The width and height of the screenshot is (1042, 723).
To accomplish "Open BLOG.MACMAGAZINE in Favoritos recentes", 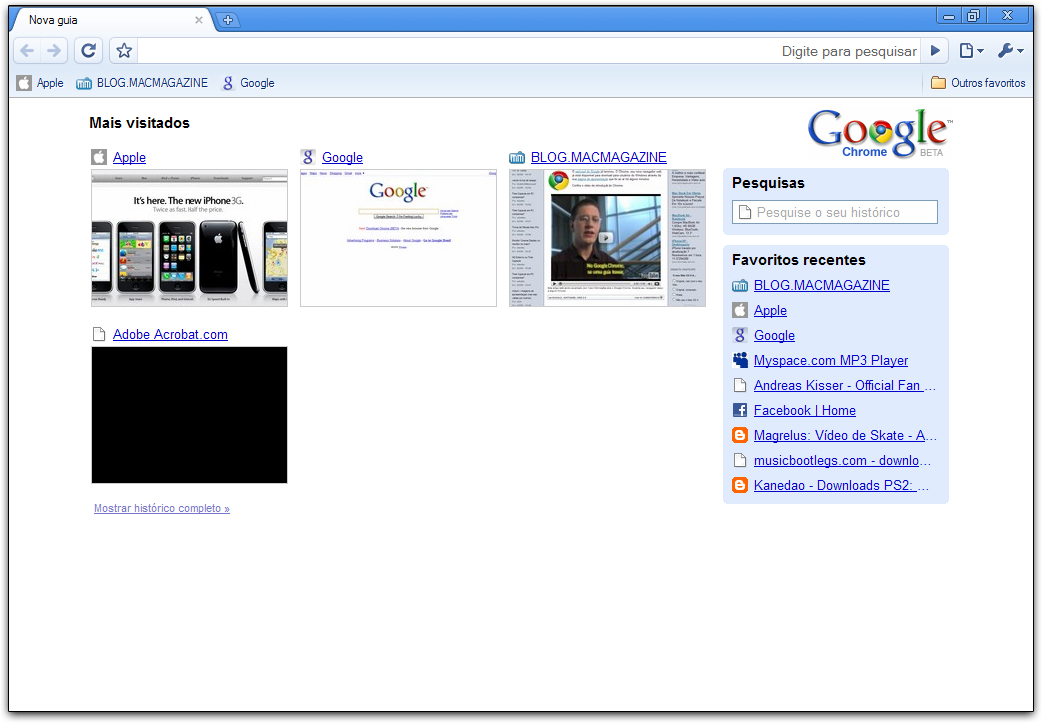I will tap(821, 285).
